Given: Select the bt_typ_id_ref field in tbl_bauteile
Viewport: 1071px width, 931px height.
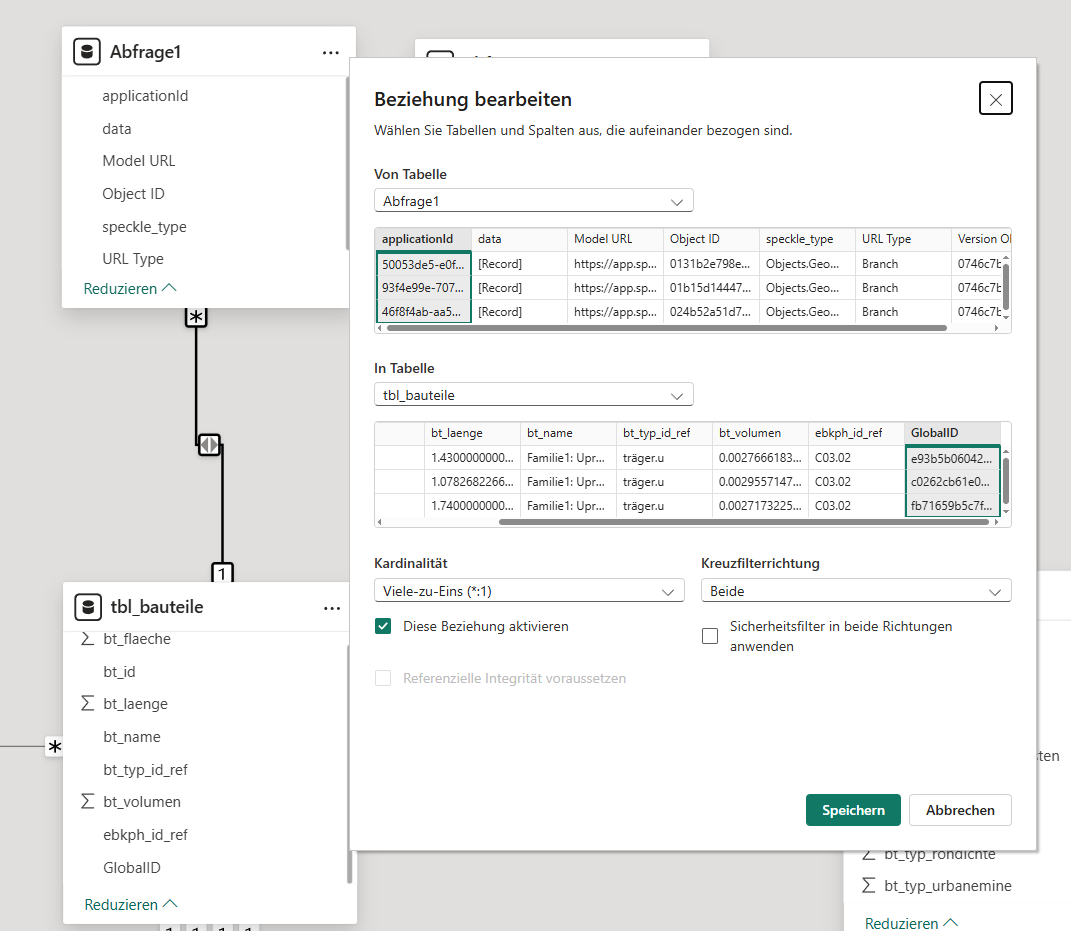Looking at the screenshot, I should pos(145,769).
